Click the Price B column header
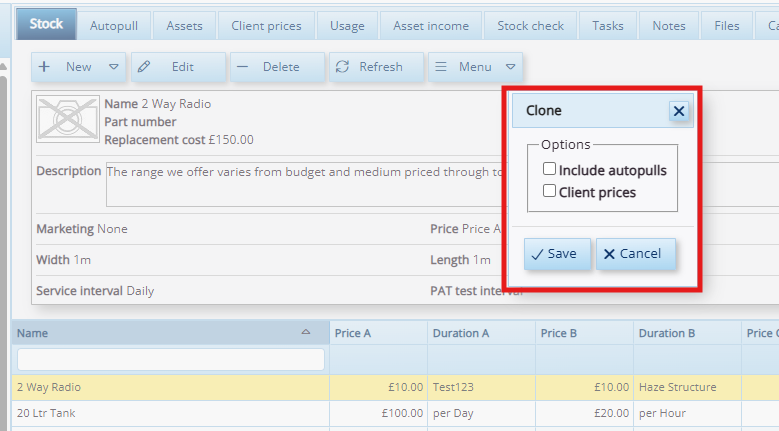This screenshot has height=431, width=779. click(584, 333)
